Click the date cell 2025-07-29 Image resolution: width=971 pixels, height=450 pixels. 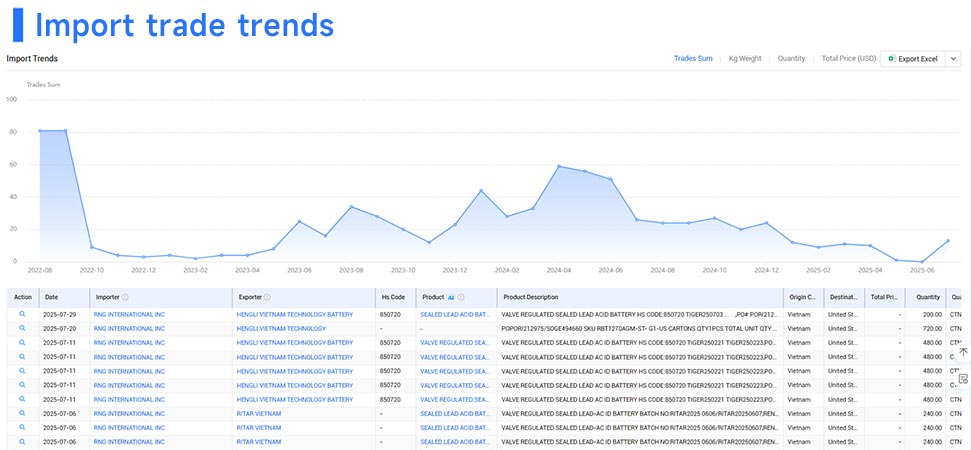click(x=59, y=314)
